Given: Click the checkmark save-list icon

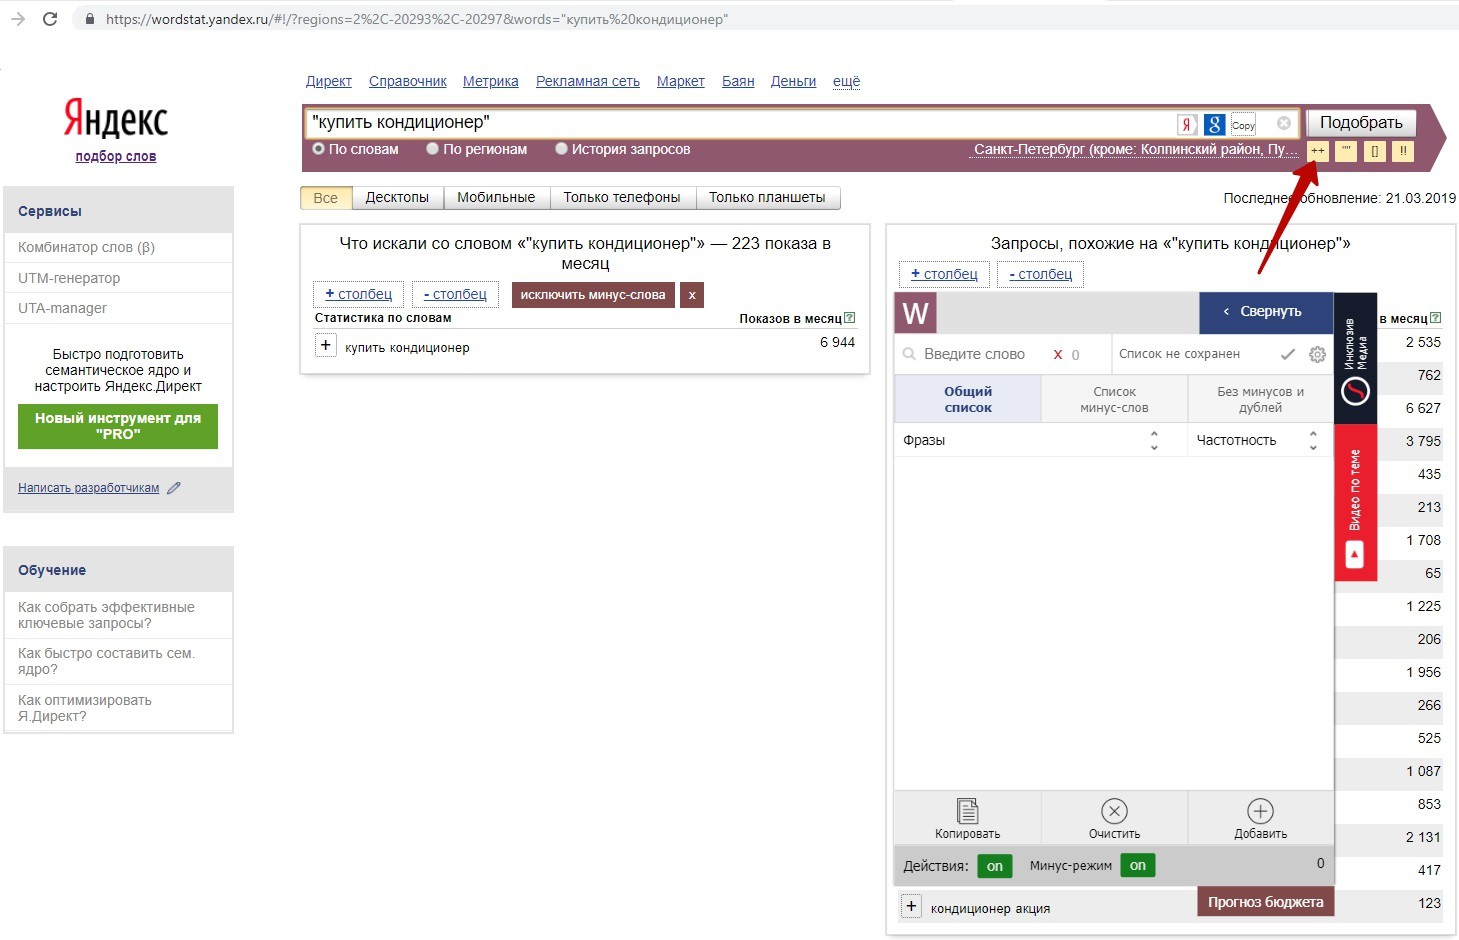Looking at the screenshot, I should [x=1288, y=354].
